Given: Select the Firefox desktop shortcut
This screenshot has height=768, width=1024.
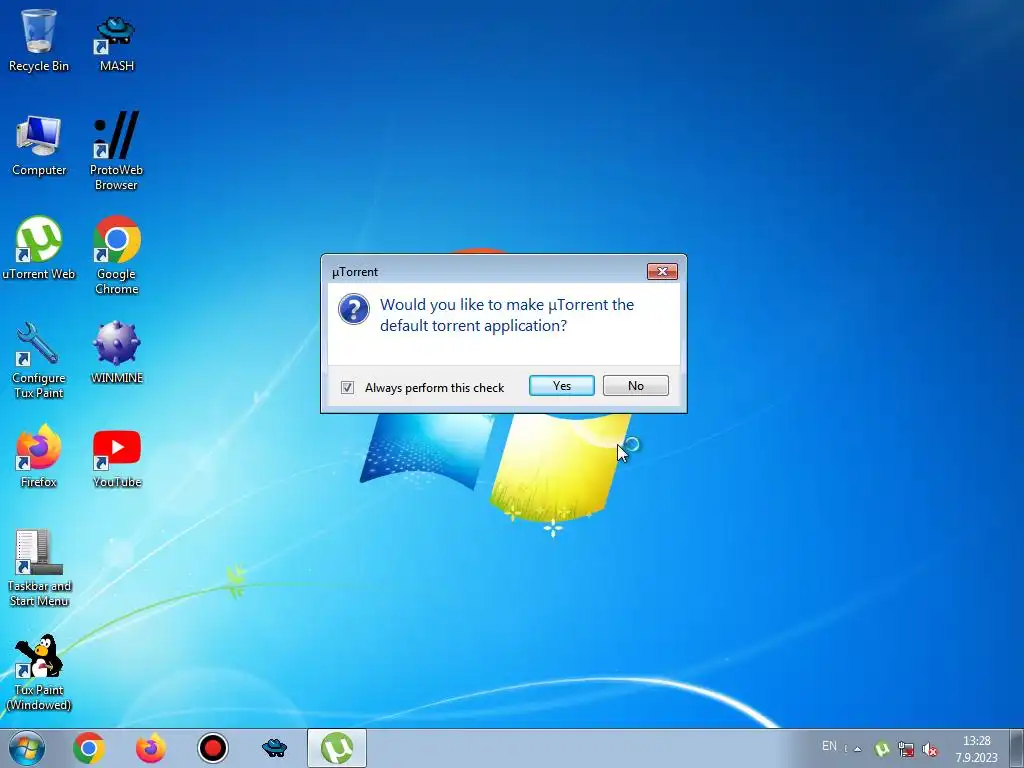Looking at the screenshot, I should pos(39,456).
